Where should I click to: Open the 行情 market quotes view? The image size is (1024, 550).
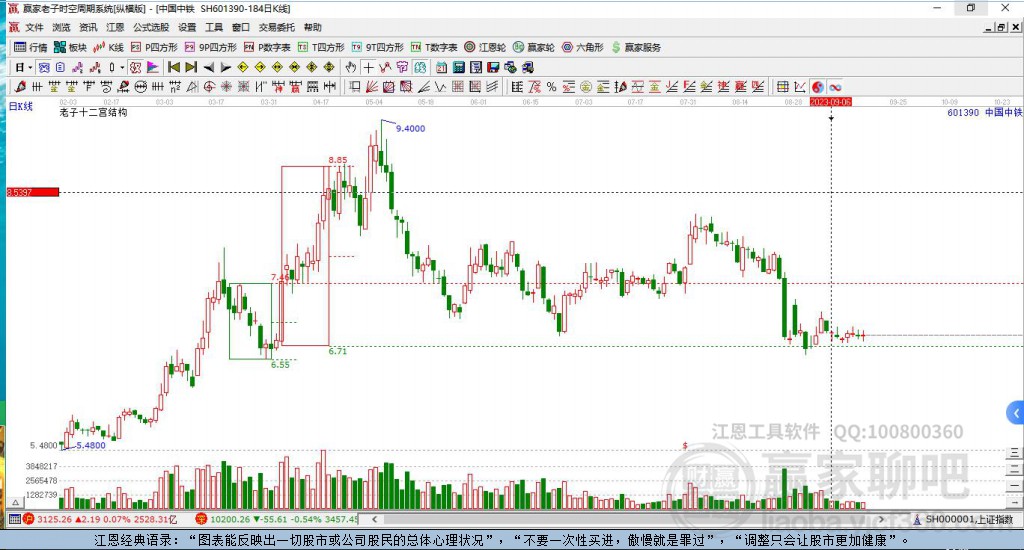[x=30, y=47]
